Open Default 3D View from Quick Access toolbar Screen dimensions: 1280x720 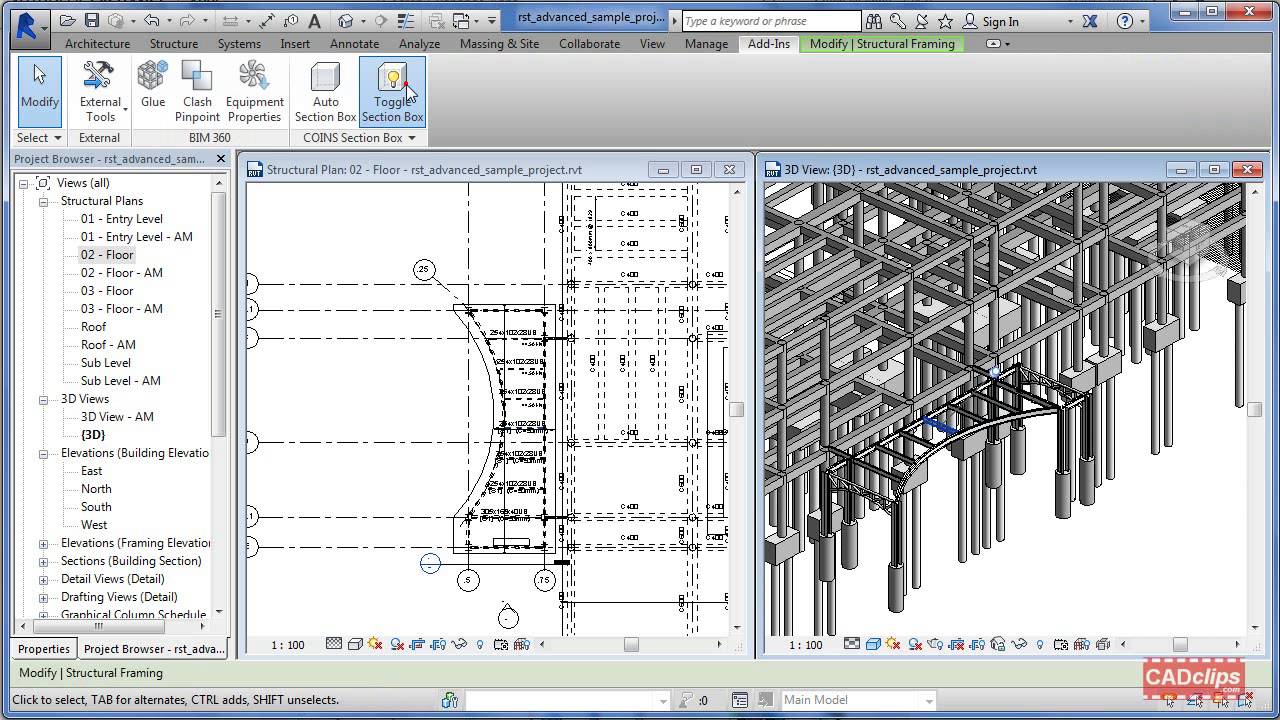click(x=344, y=20)
